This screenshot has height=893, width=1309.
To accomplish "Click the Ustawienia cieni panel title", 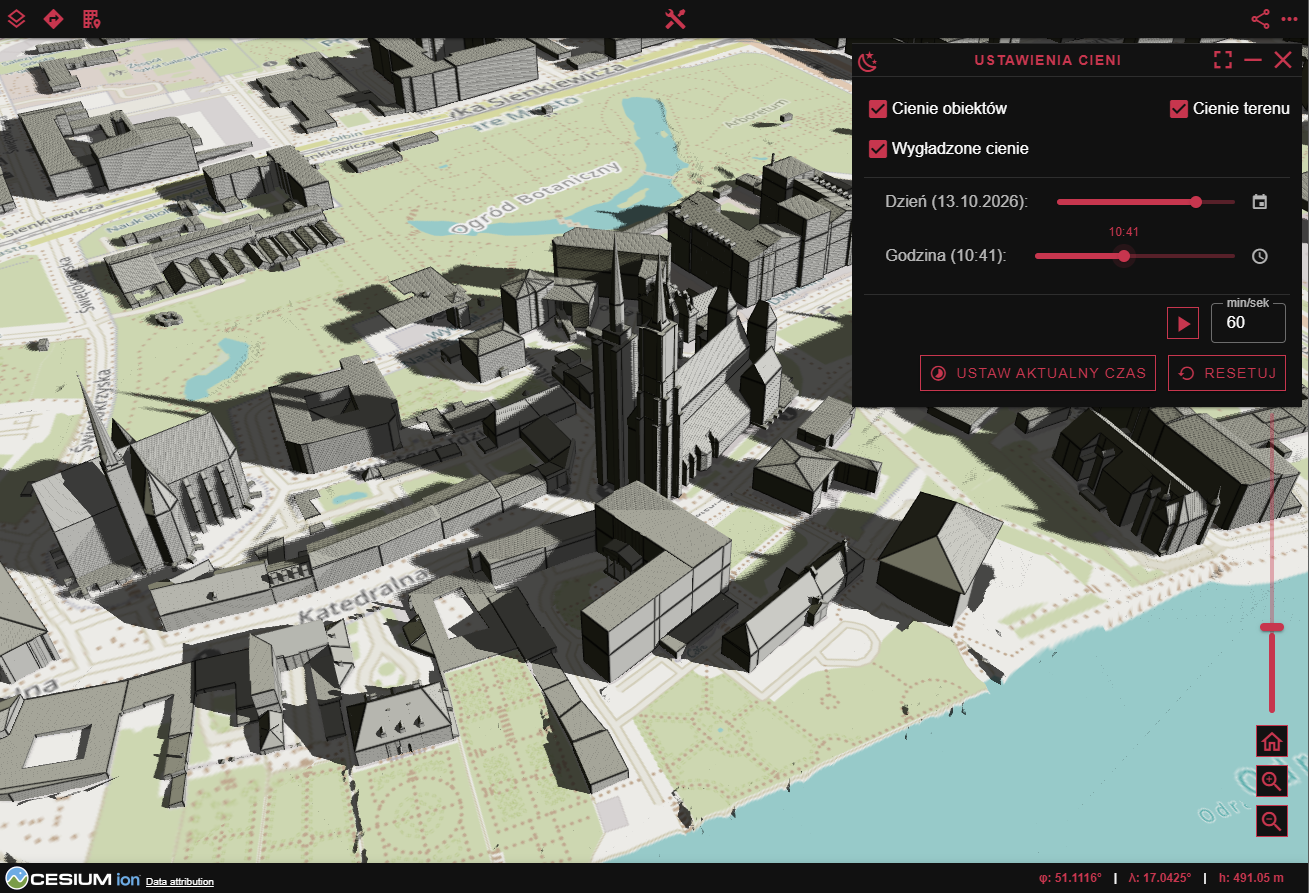I will coord(1047,60).
